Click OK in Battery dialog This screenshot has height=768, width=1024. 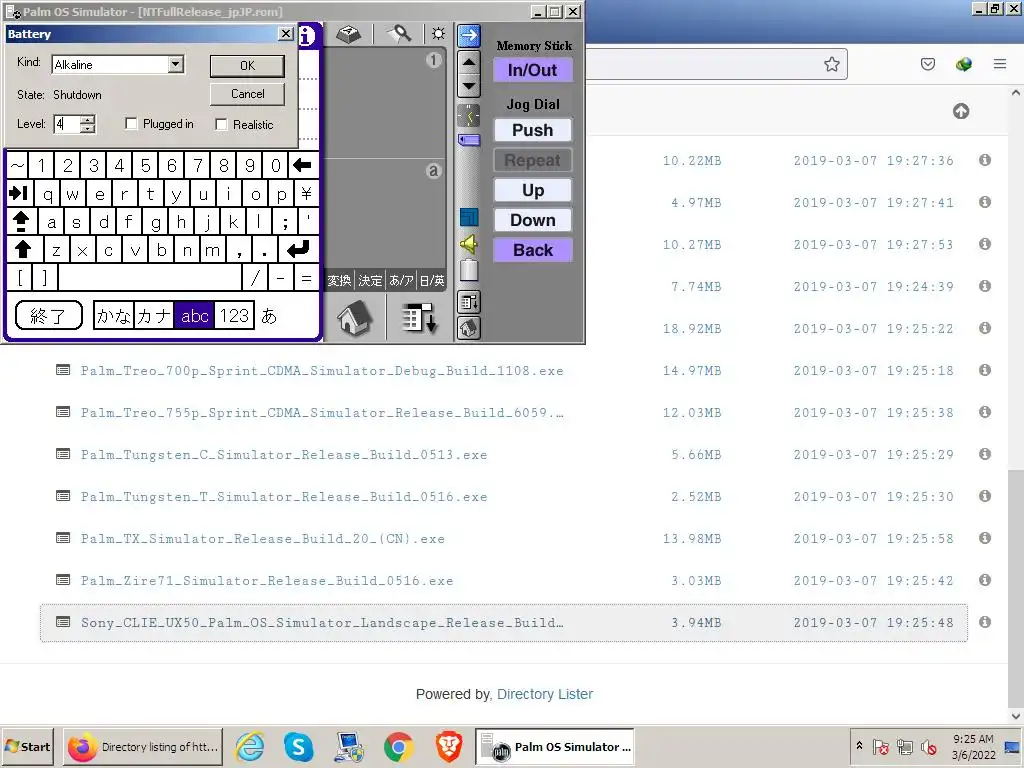pos(248,65)
